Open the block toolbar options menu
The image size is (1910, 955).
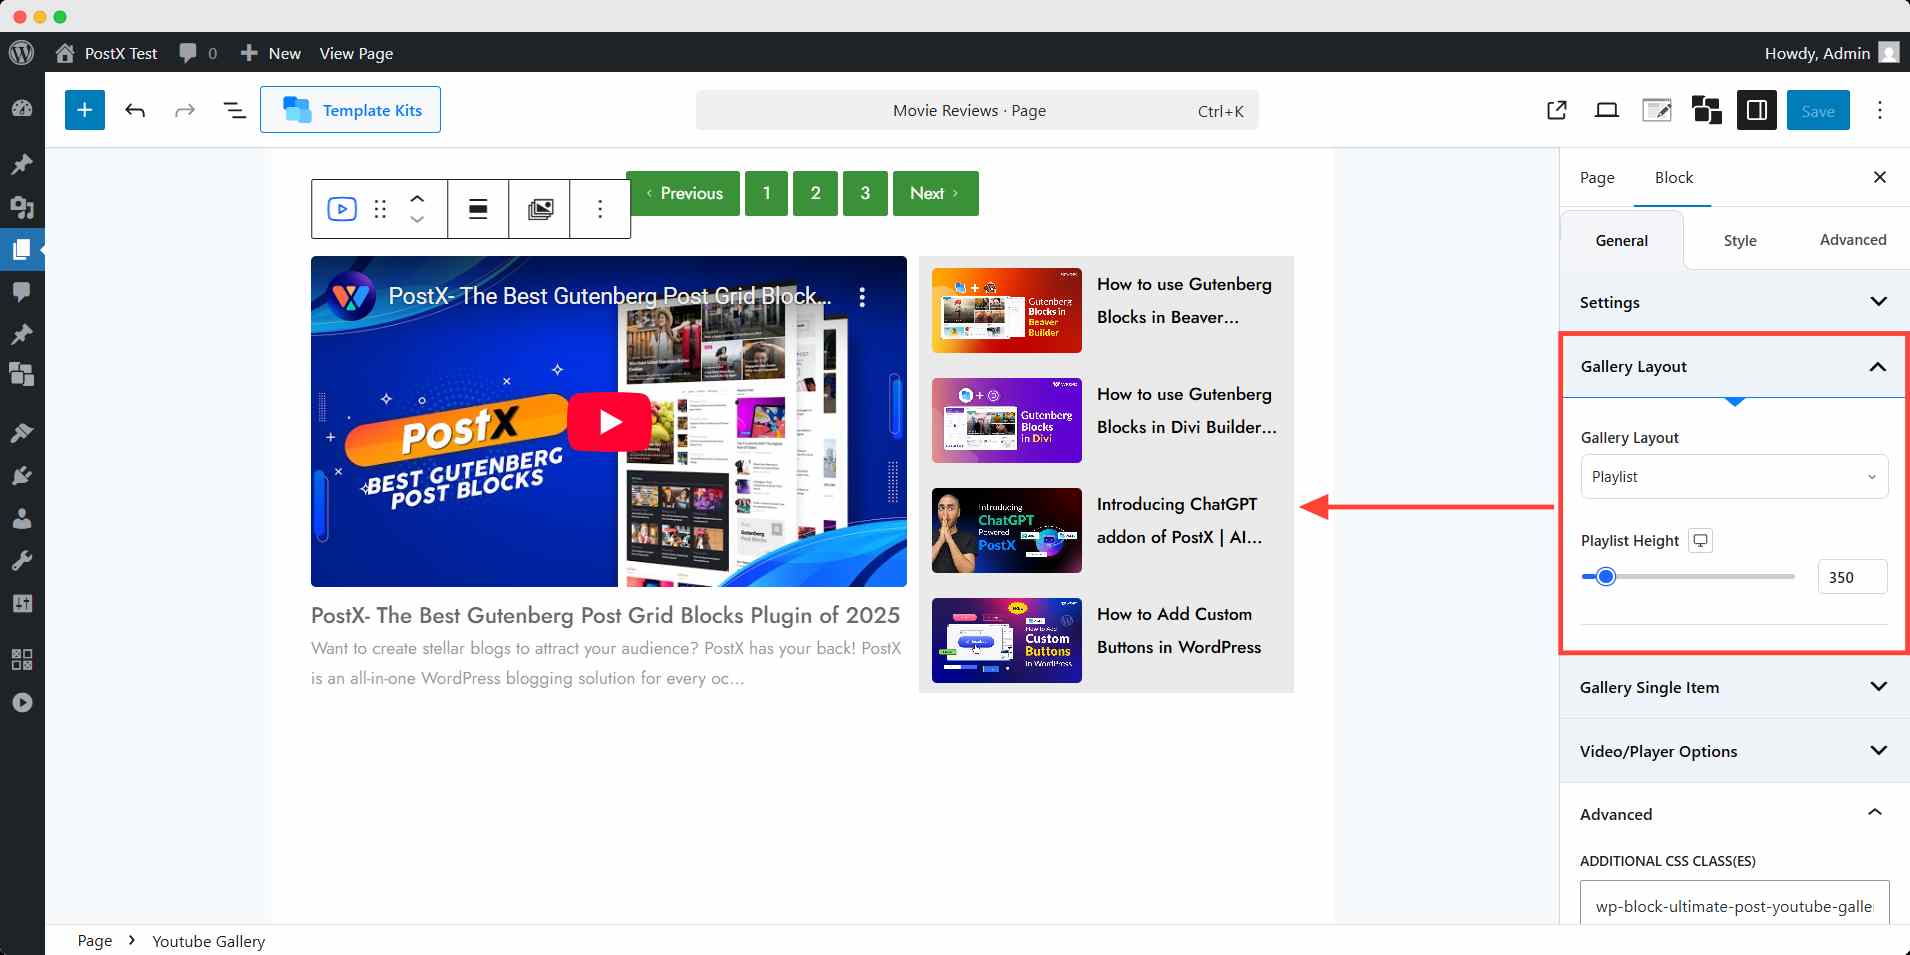[x=600, y=209]
